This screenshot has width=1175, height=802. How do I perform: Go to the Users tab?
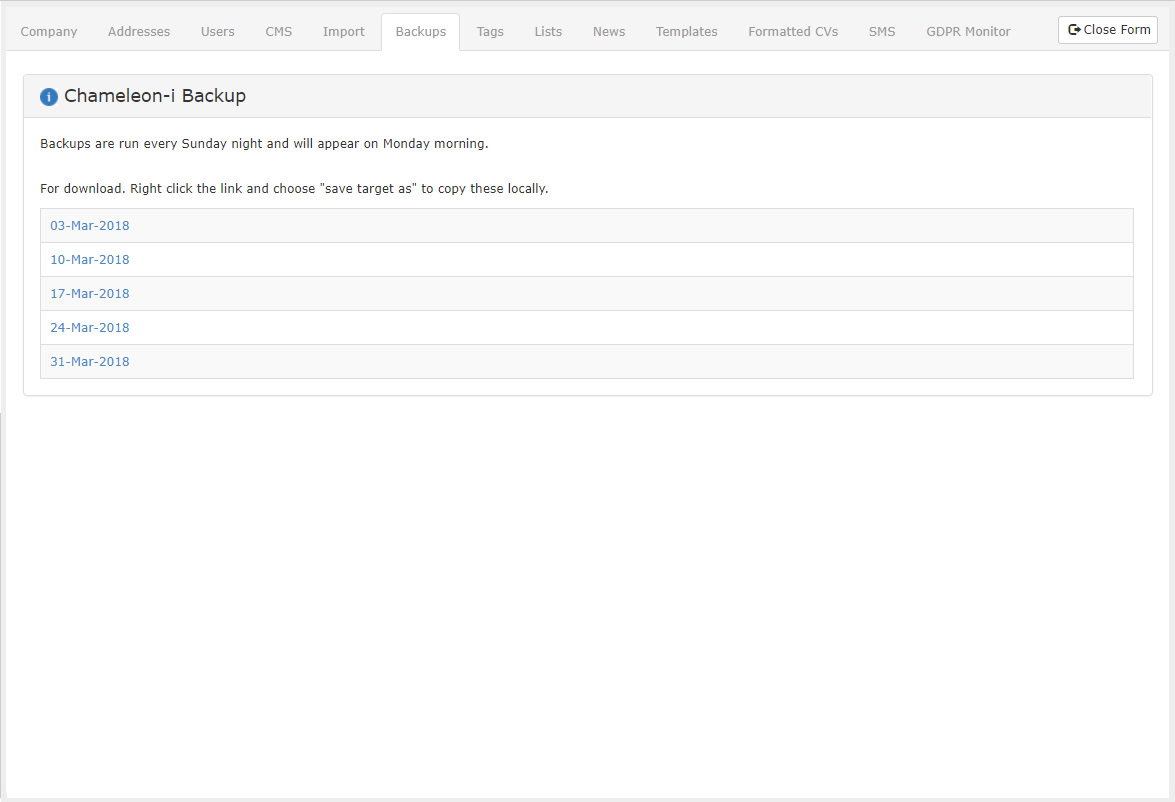click(x=217, y=31)
